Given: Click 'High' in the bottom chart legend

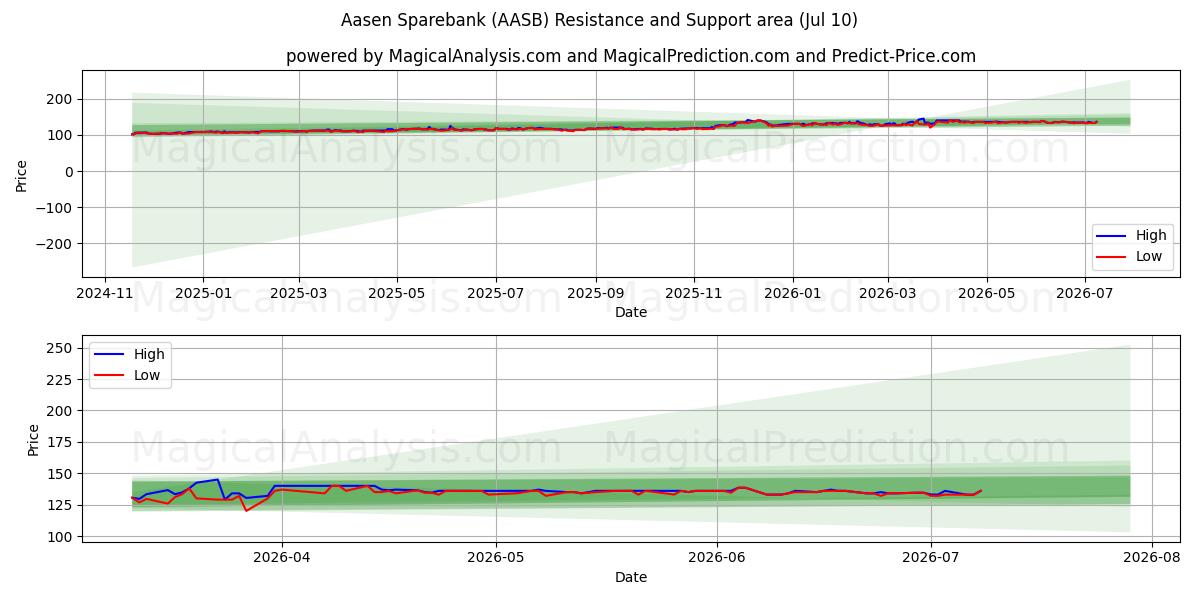Looking at the screenshot, I should [150, 354].
